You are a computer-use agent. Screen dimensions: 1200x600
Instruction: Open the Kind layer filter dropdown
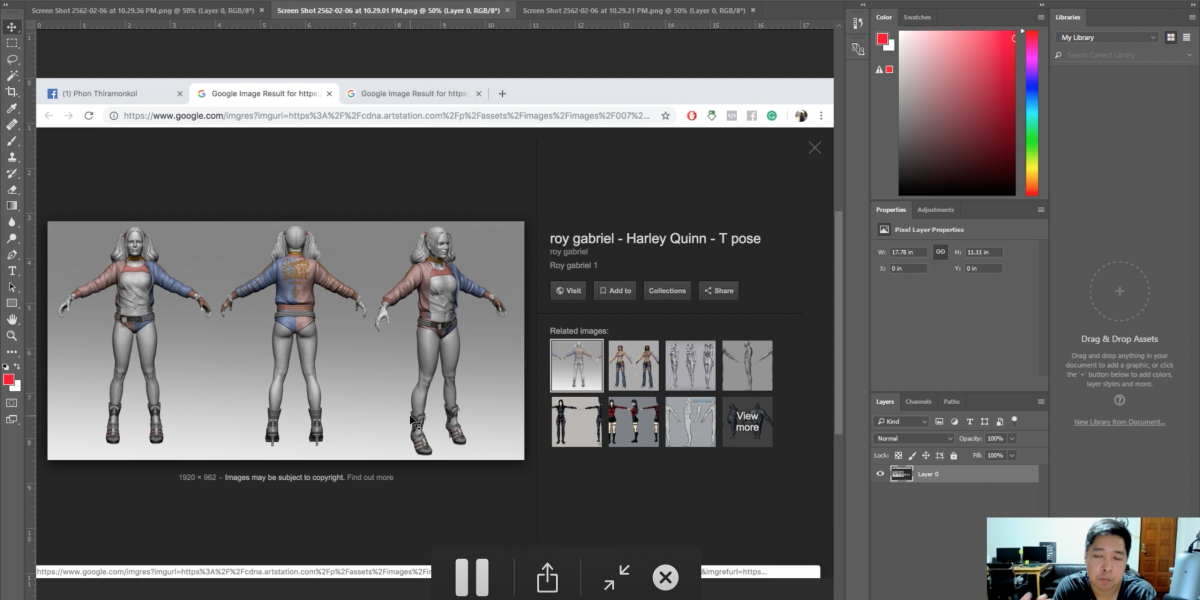tap(901, 422)
